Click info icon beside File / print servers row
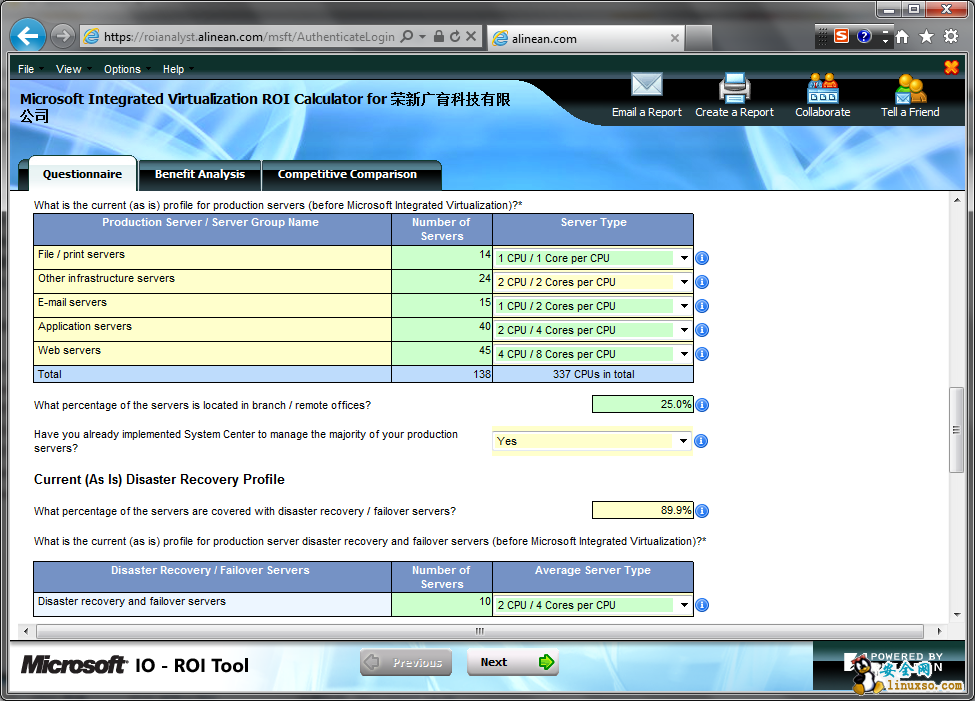Image resolution: width=975 pixels, height=701 pixels. (x=702, y=258)
